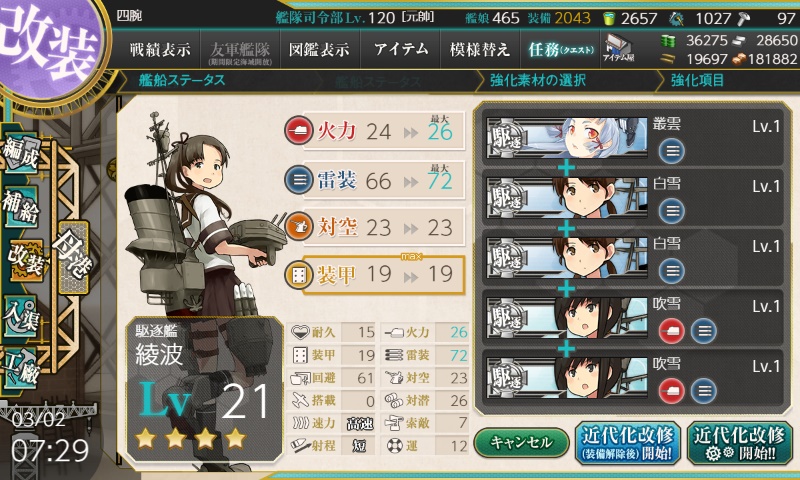
Task: Open the アイテム屋 item shop icon
Action: coord(618,49)
